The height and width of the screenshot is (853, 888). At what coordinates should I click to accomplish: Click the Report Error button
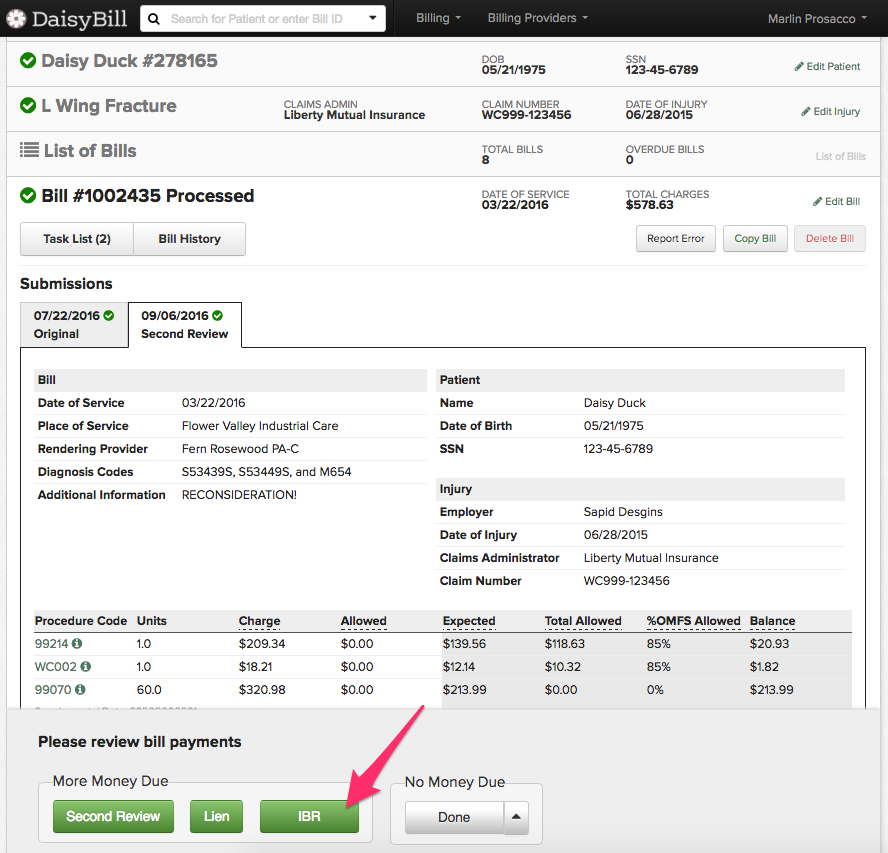click(x=676, y=238)
